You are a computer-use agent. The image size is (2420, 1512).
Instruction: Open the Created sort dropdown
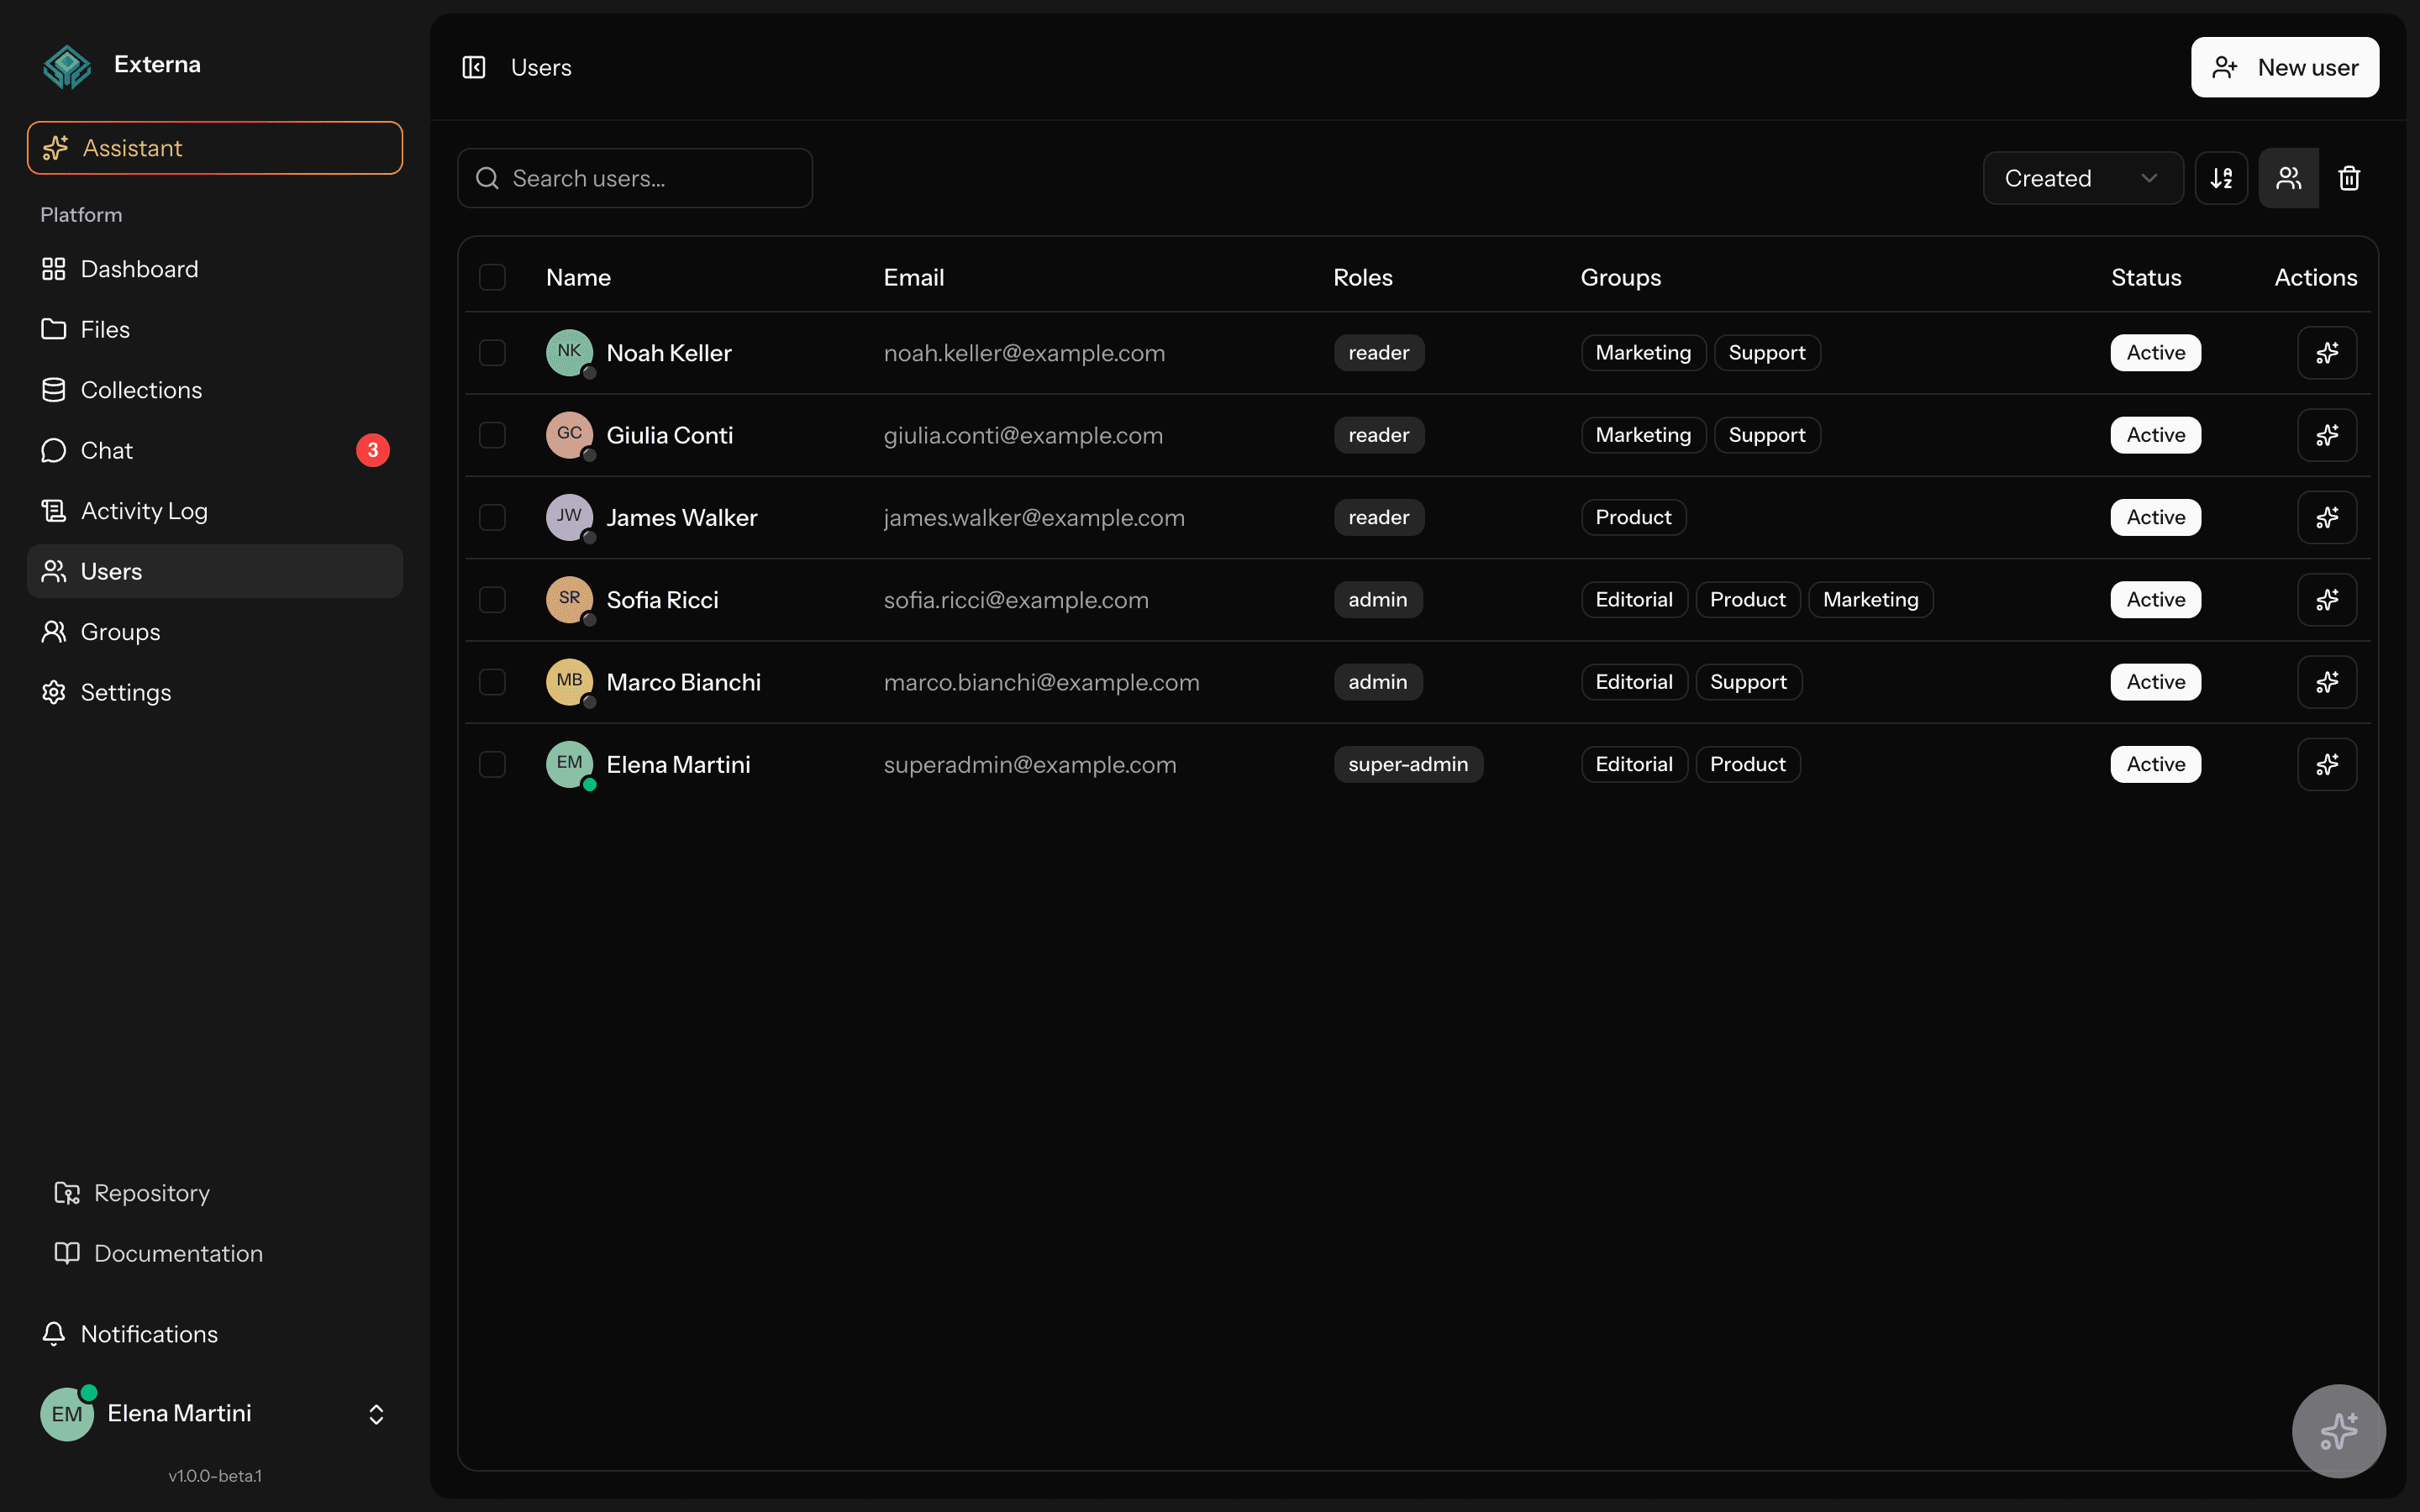coord(2083,178)
